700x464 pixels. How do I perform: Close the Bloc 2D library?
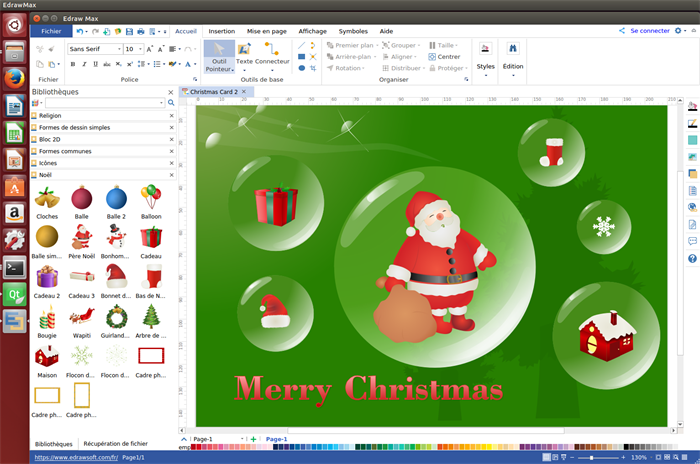pos(171,139)
